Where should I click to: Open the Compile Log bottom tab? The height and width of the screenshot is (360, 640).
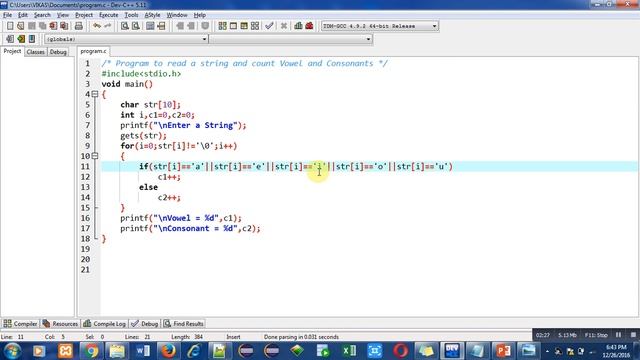pos(104,324)
